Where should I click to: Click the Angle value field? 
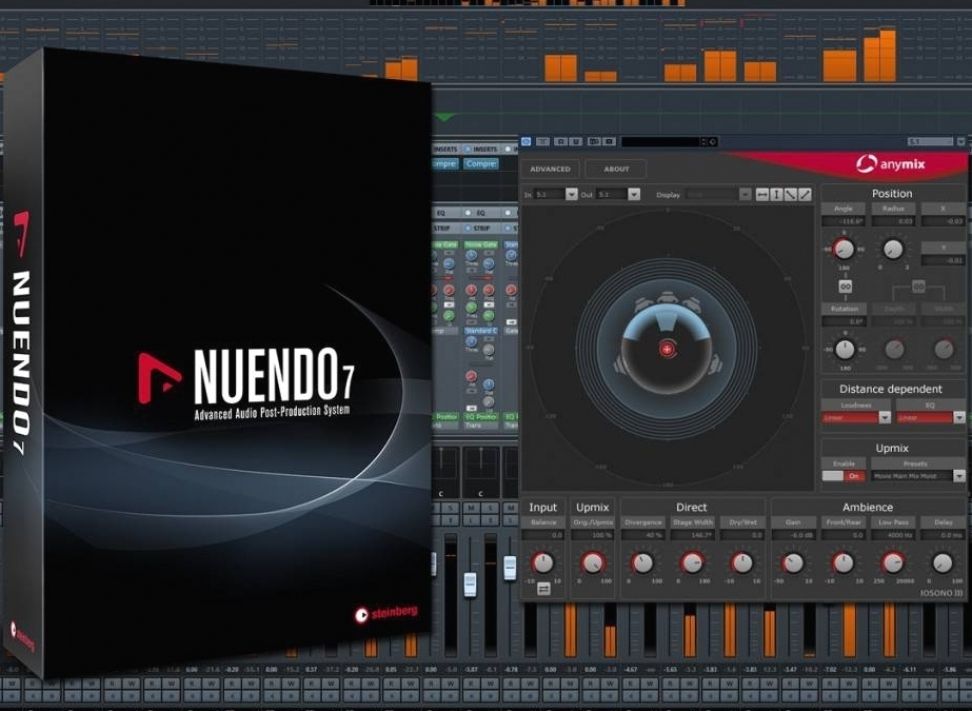(843, 221)
